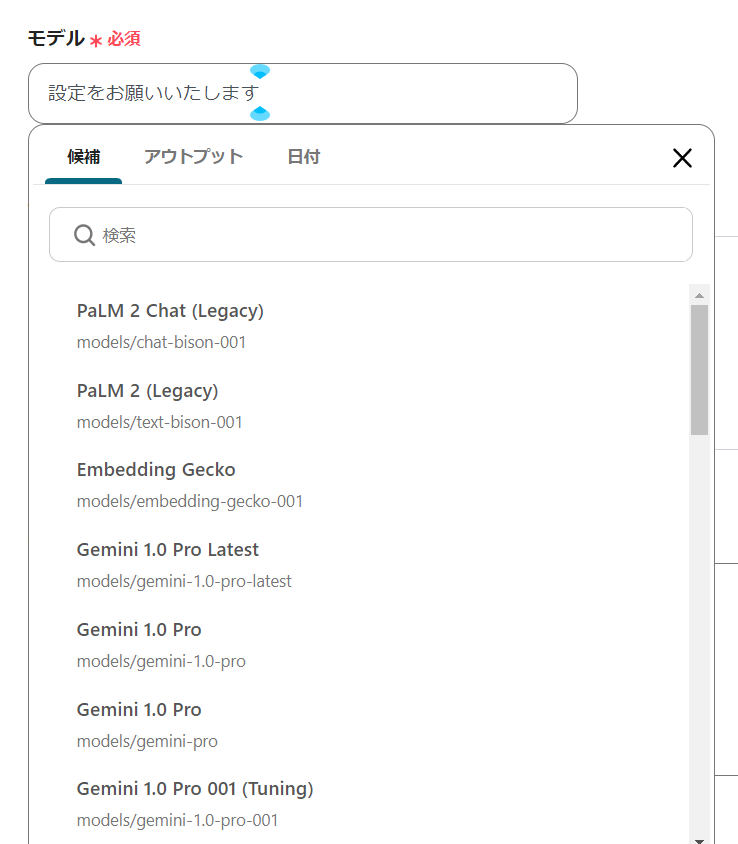The width and height of the screenshot is (738, 844).
Task: Click models/gemini-1.0-pro-latest text
Action: pos(184,582)
